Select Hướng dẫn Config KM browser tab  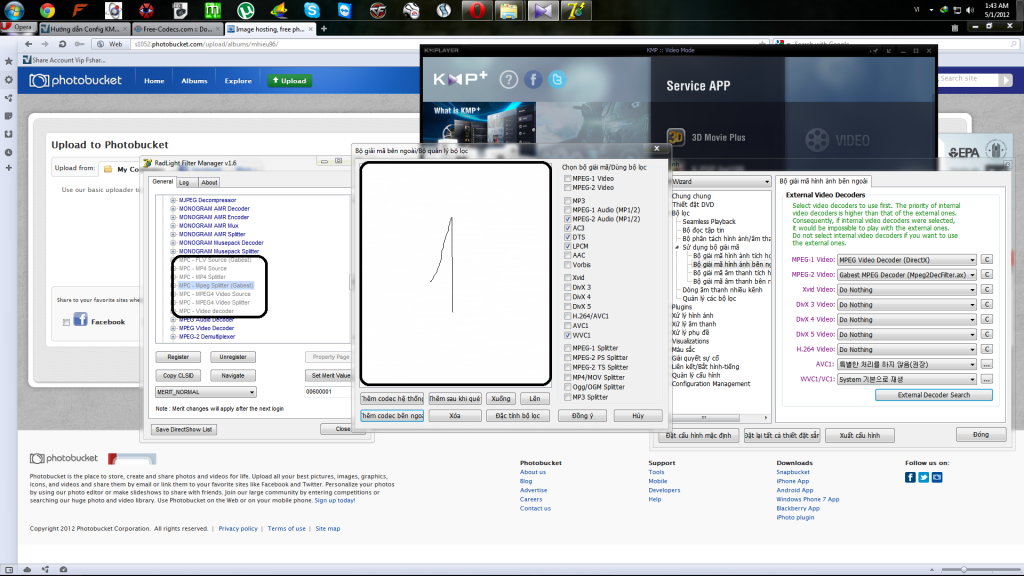[84, 29]
